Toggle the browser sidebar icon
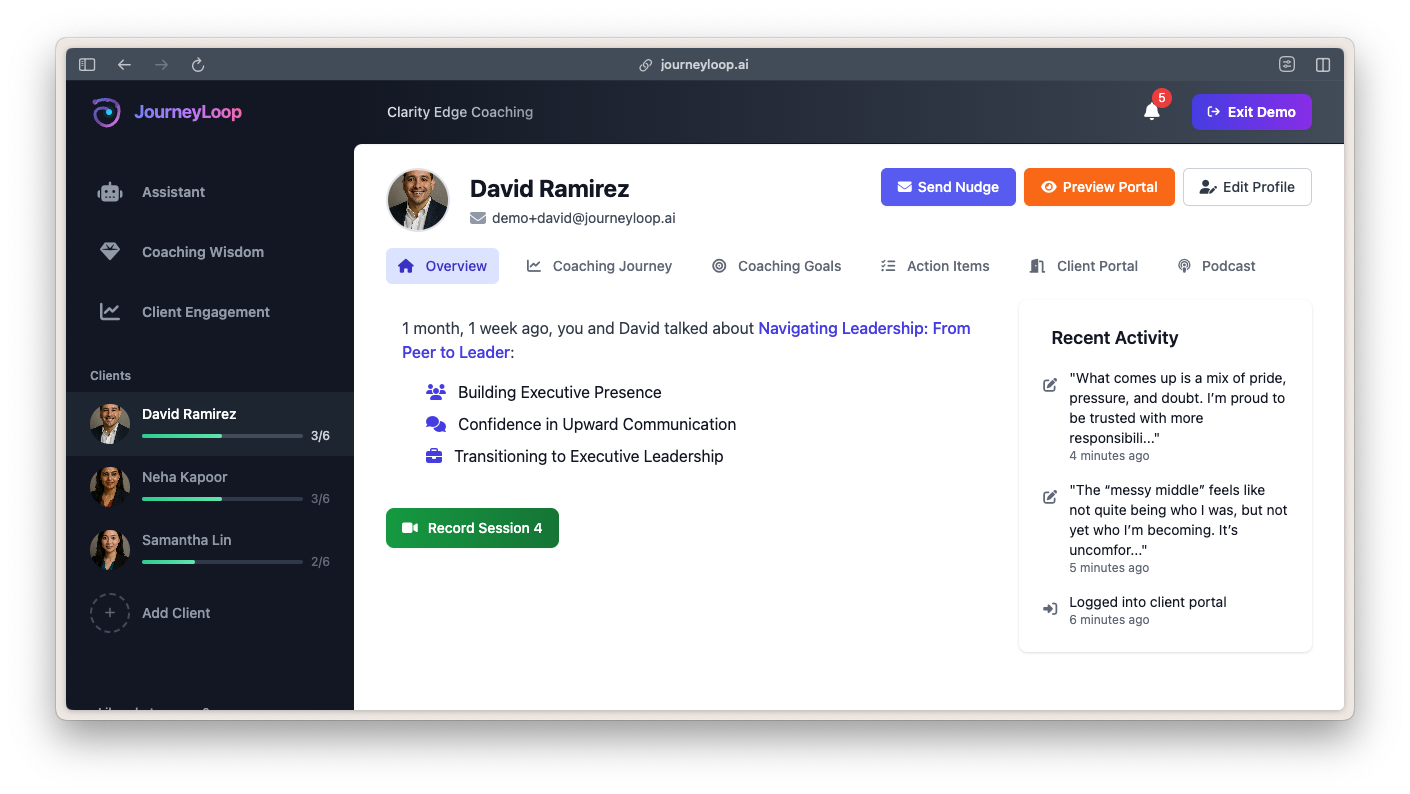1410x794 pixels. pyautogui.click(x=87, y=65)
